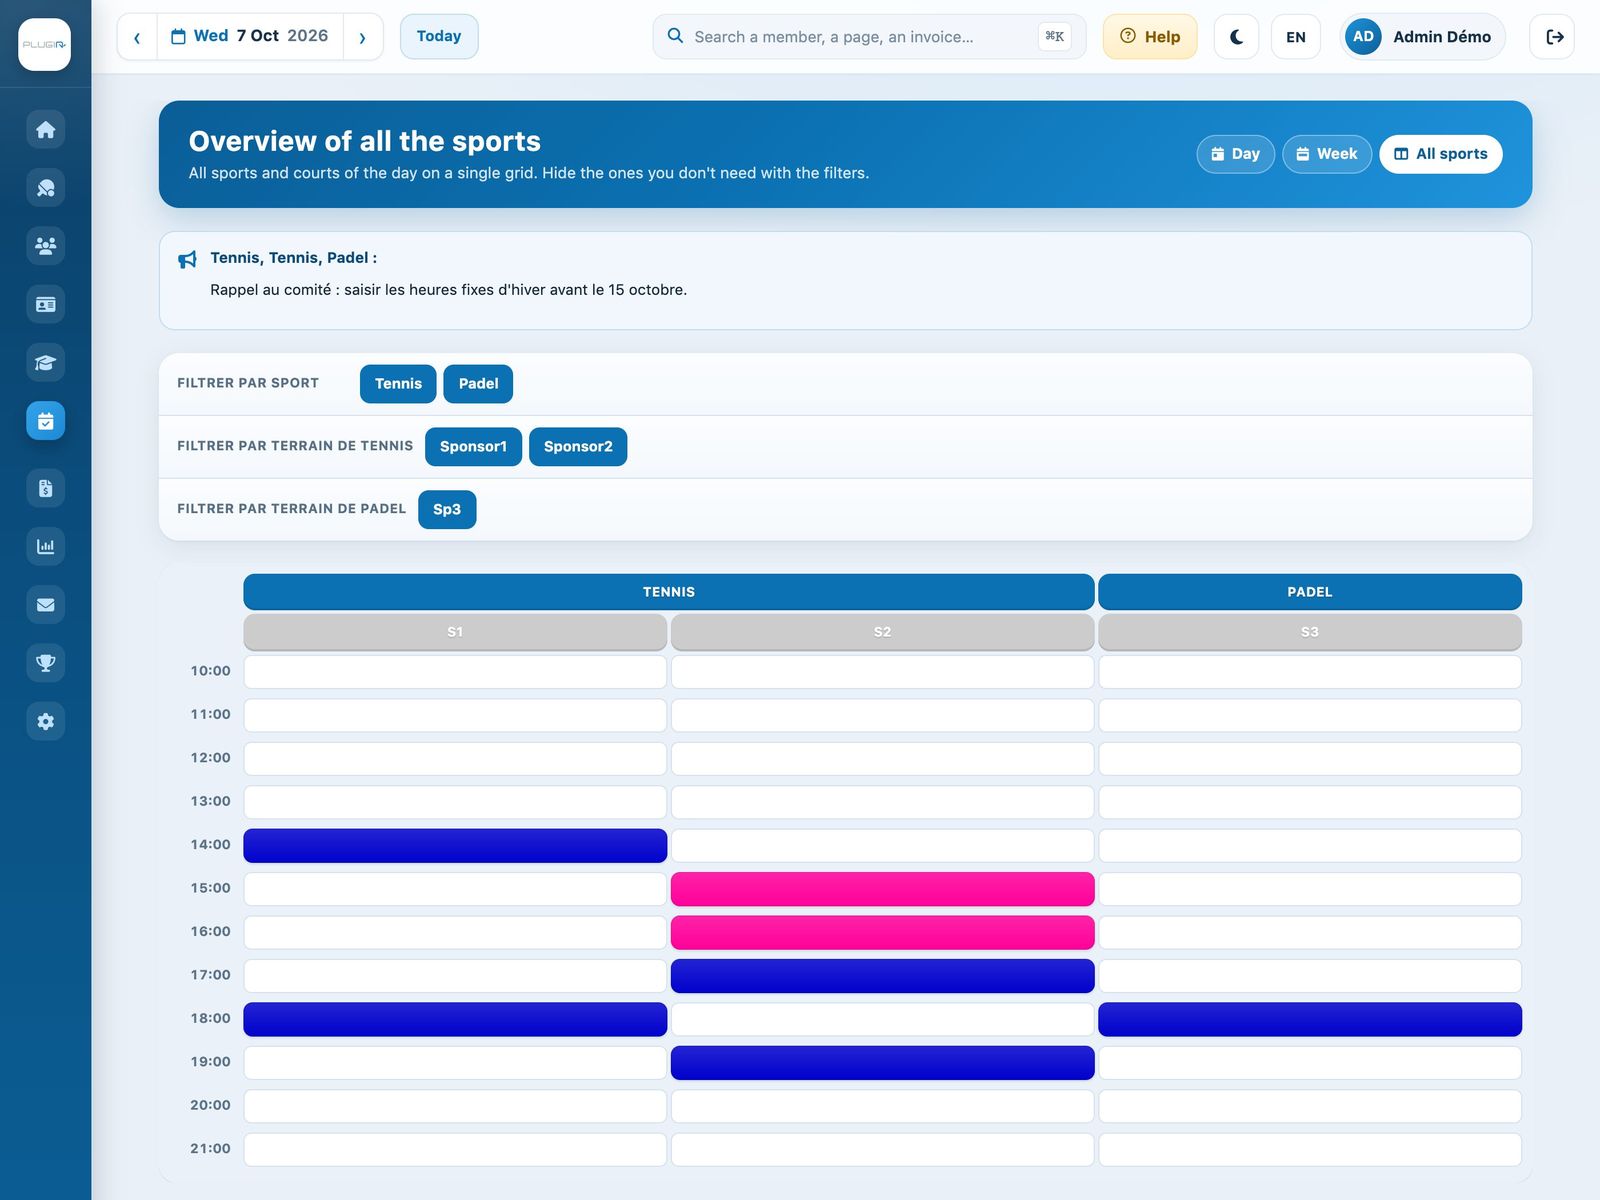
Task: Open the statistics chart sidebar icon
Action: click(x=45, y=546)
